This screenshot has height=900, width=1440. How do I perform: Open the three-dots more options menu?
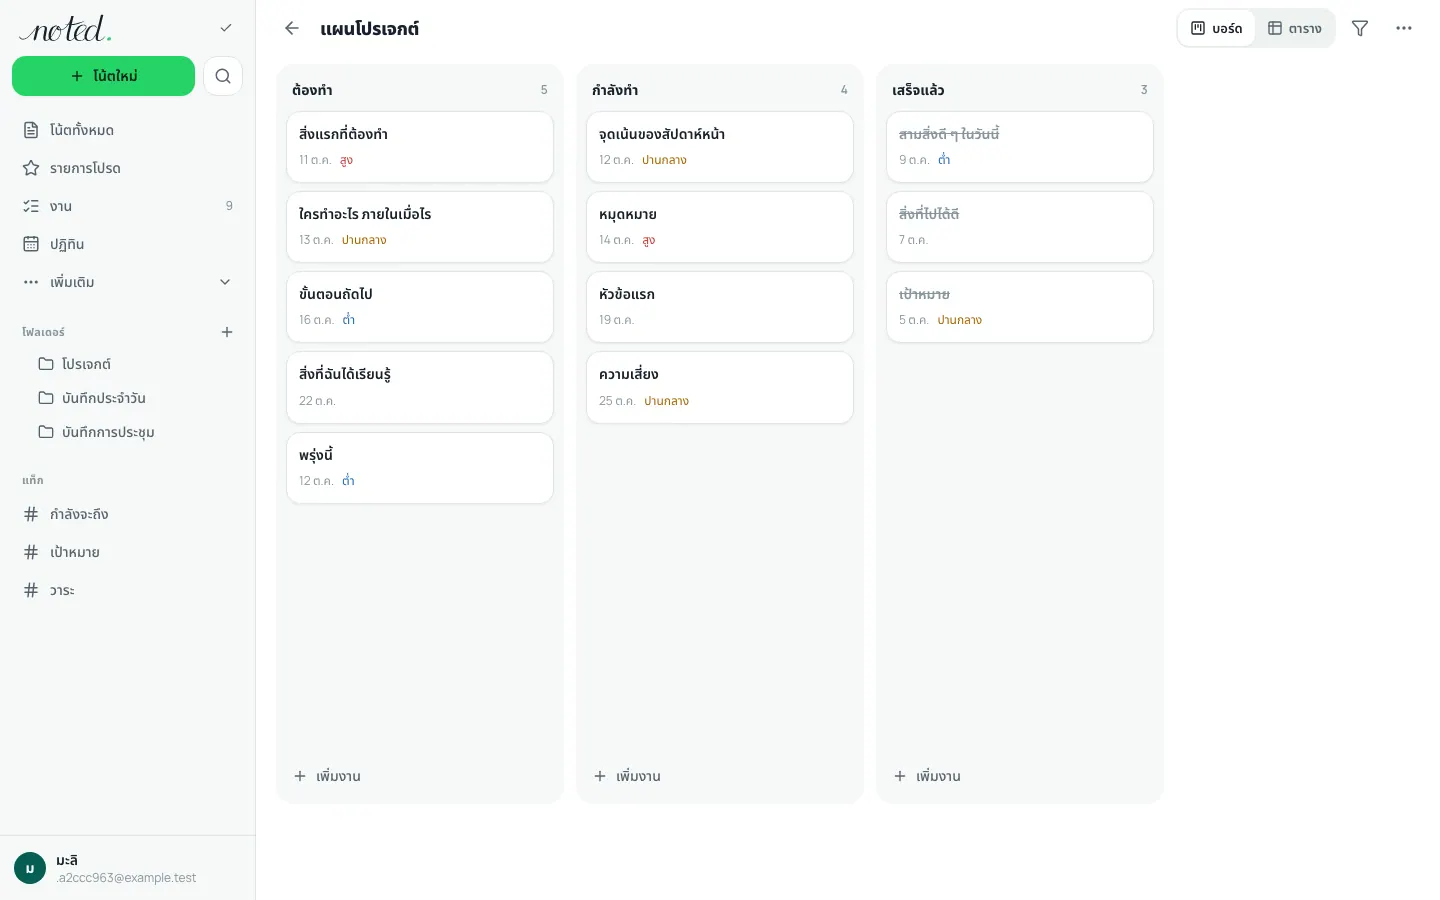[x=1404, y=28]
